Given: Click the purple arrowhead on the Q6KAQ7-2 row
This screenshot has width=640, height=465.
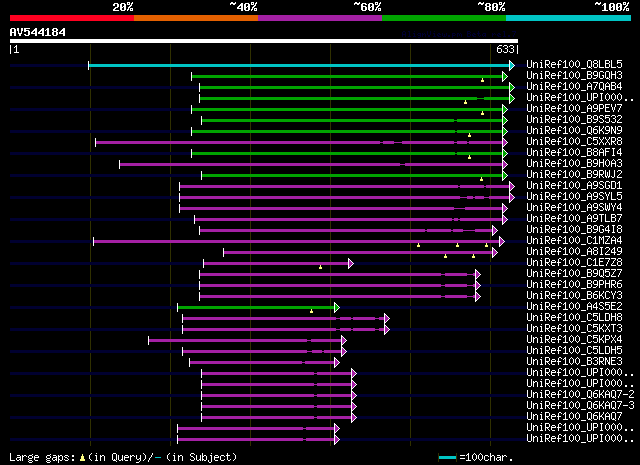Looking at the screenshot, I should coord(354,396).
